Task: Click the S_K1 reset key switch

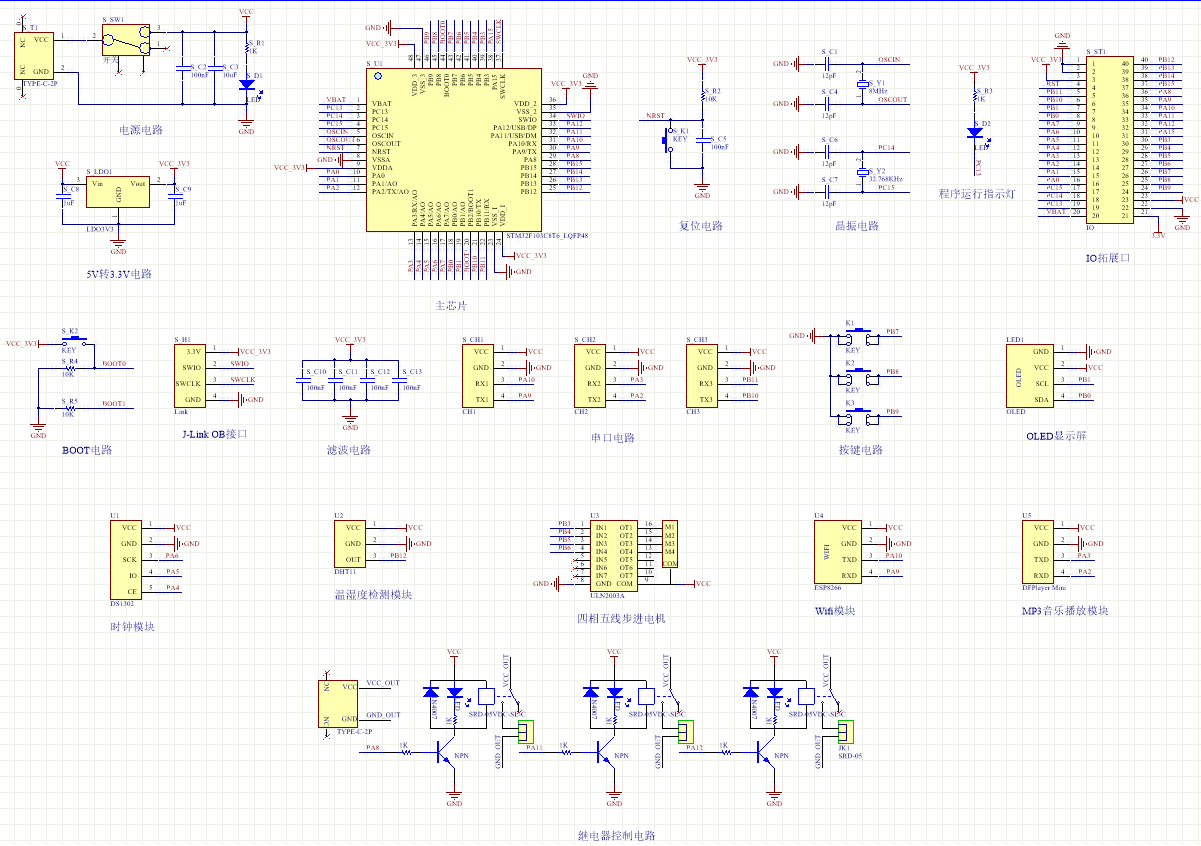Action: point(670,142)
